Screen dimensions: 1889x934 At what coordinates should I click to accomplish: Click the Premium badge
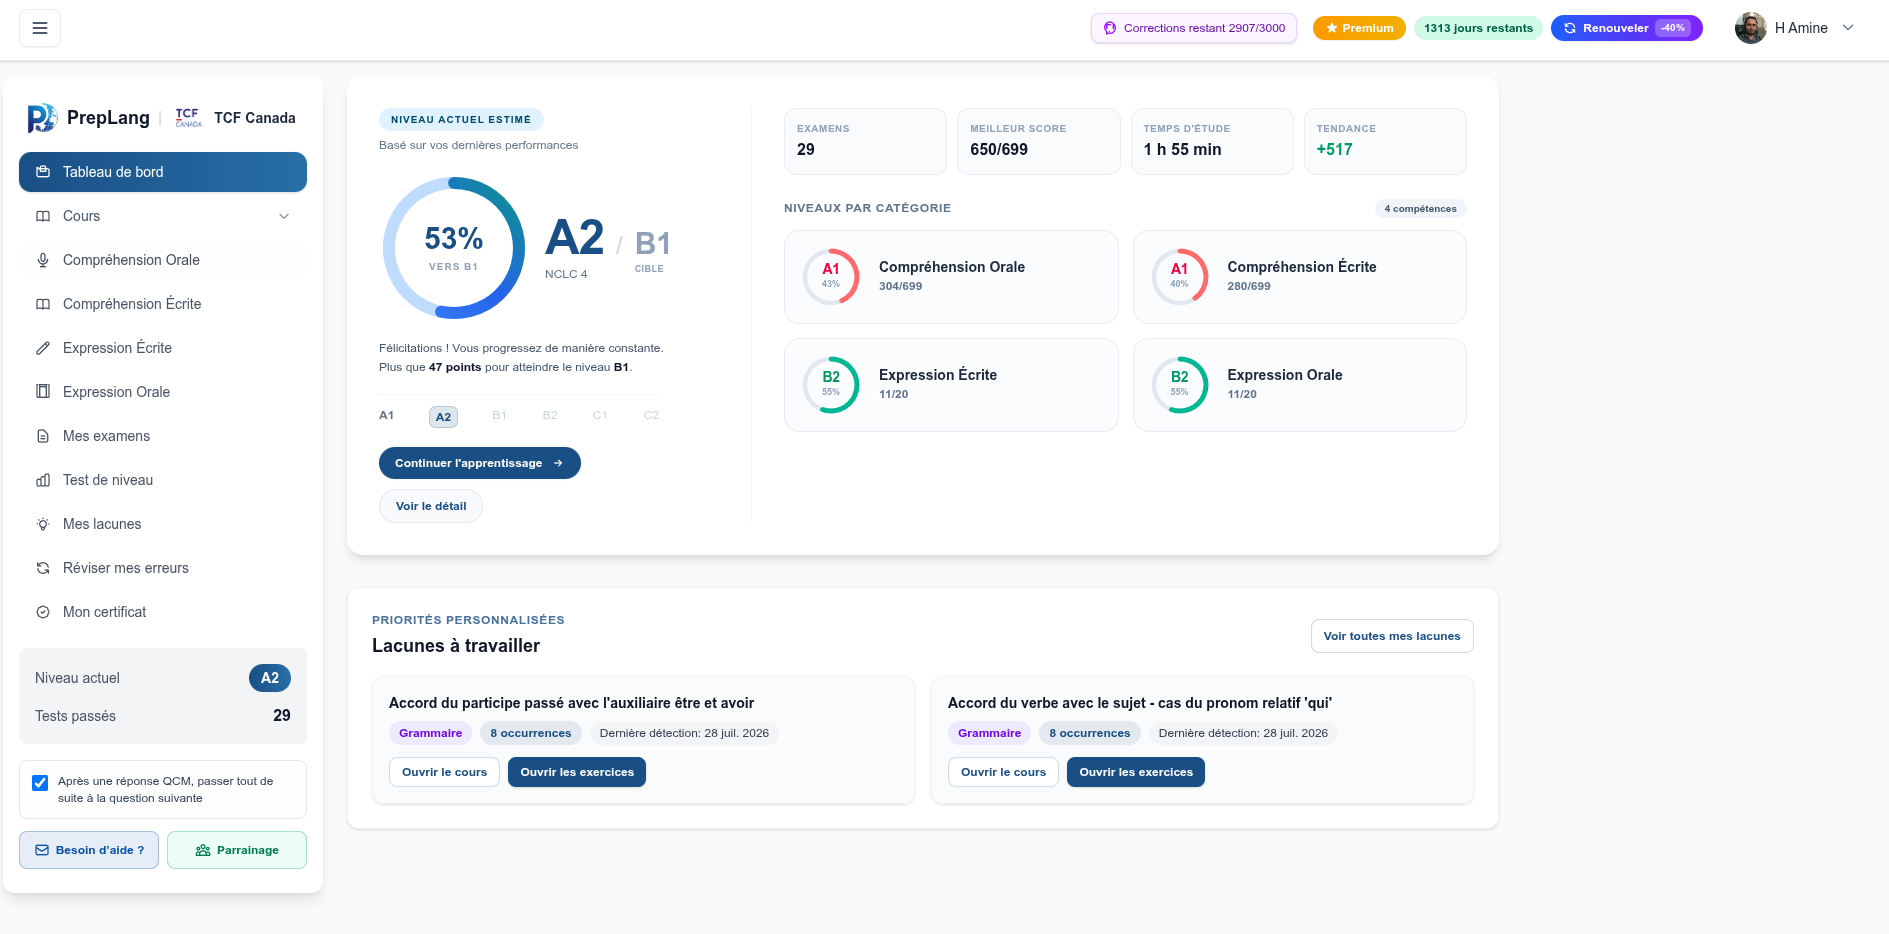1359,28
